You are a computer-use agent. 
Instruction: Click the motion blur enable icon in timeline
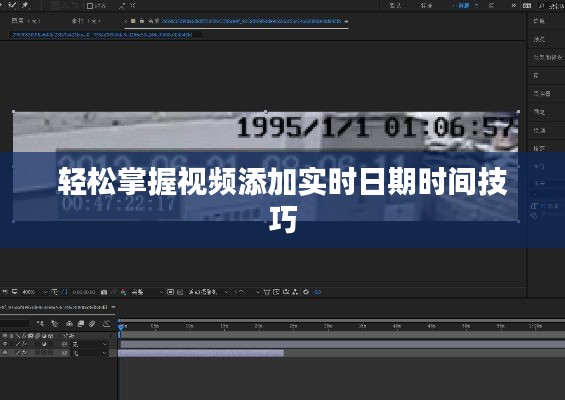point(92,324)
